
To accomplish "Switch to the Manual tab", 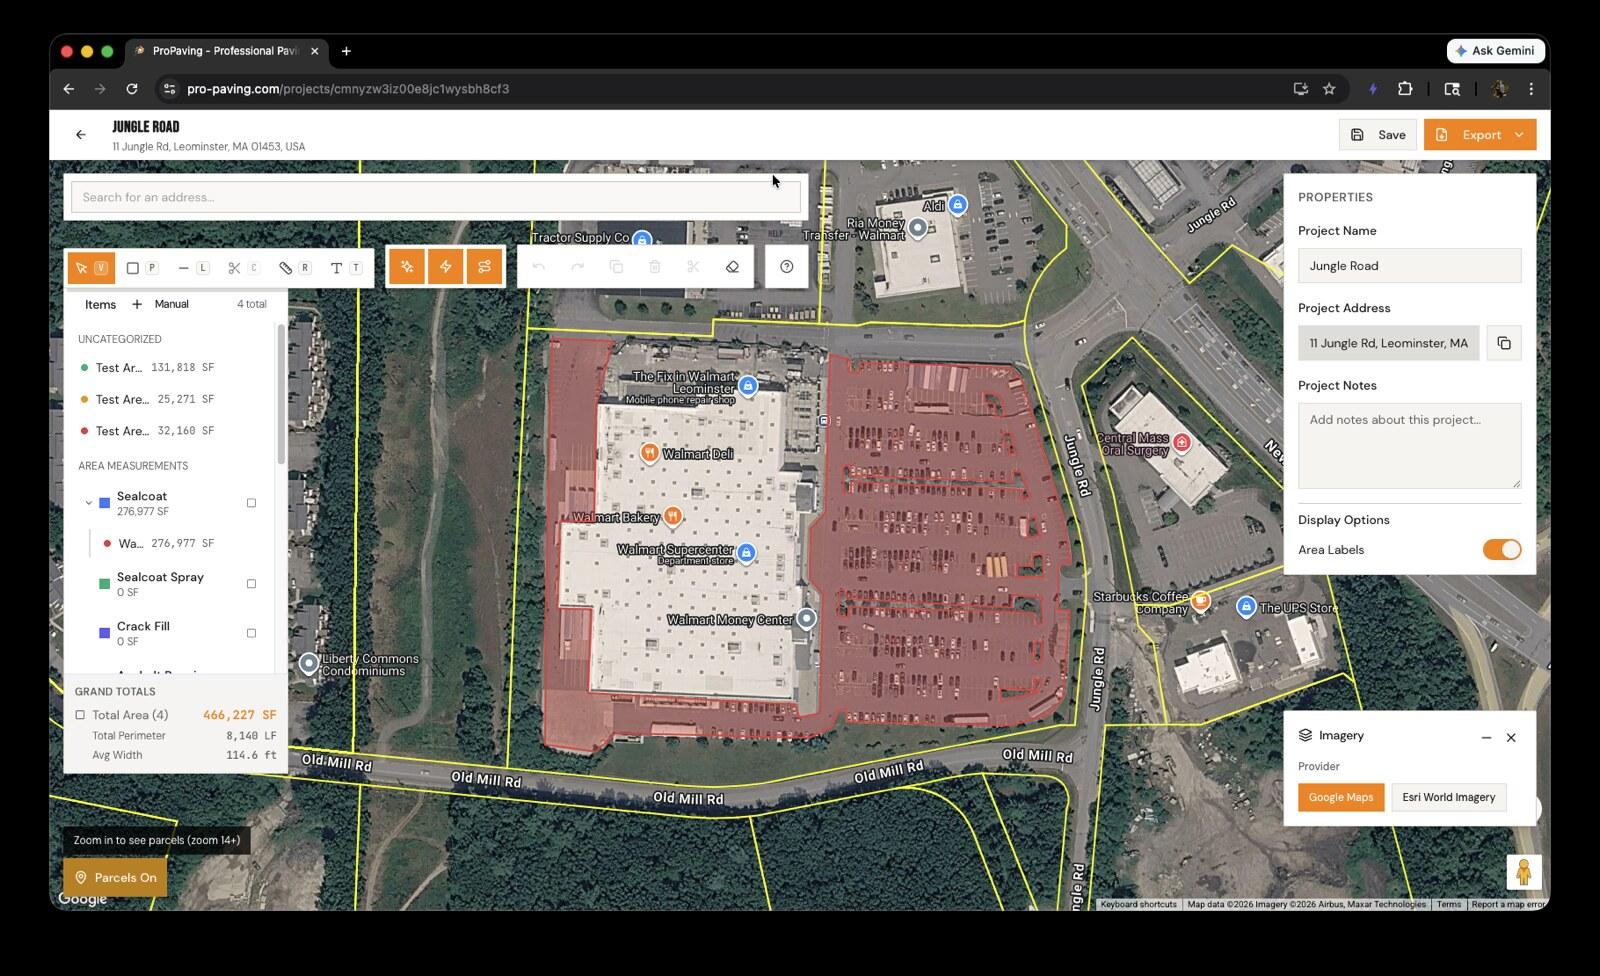I will click(171, 304).
